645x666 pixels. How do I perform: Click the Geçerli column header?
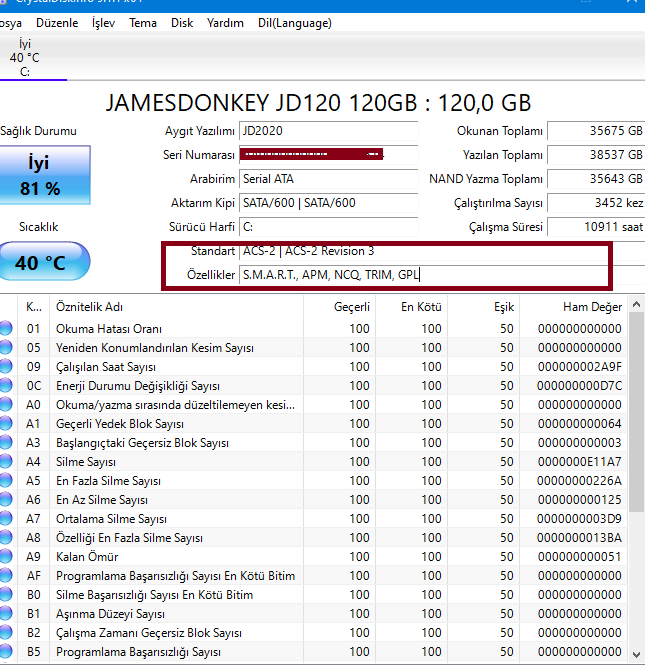pos(339,307)
